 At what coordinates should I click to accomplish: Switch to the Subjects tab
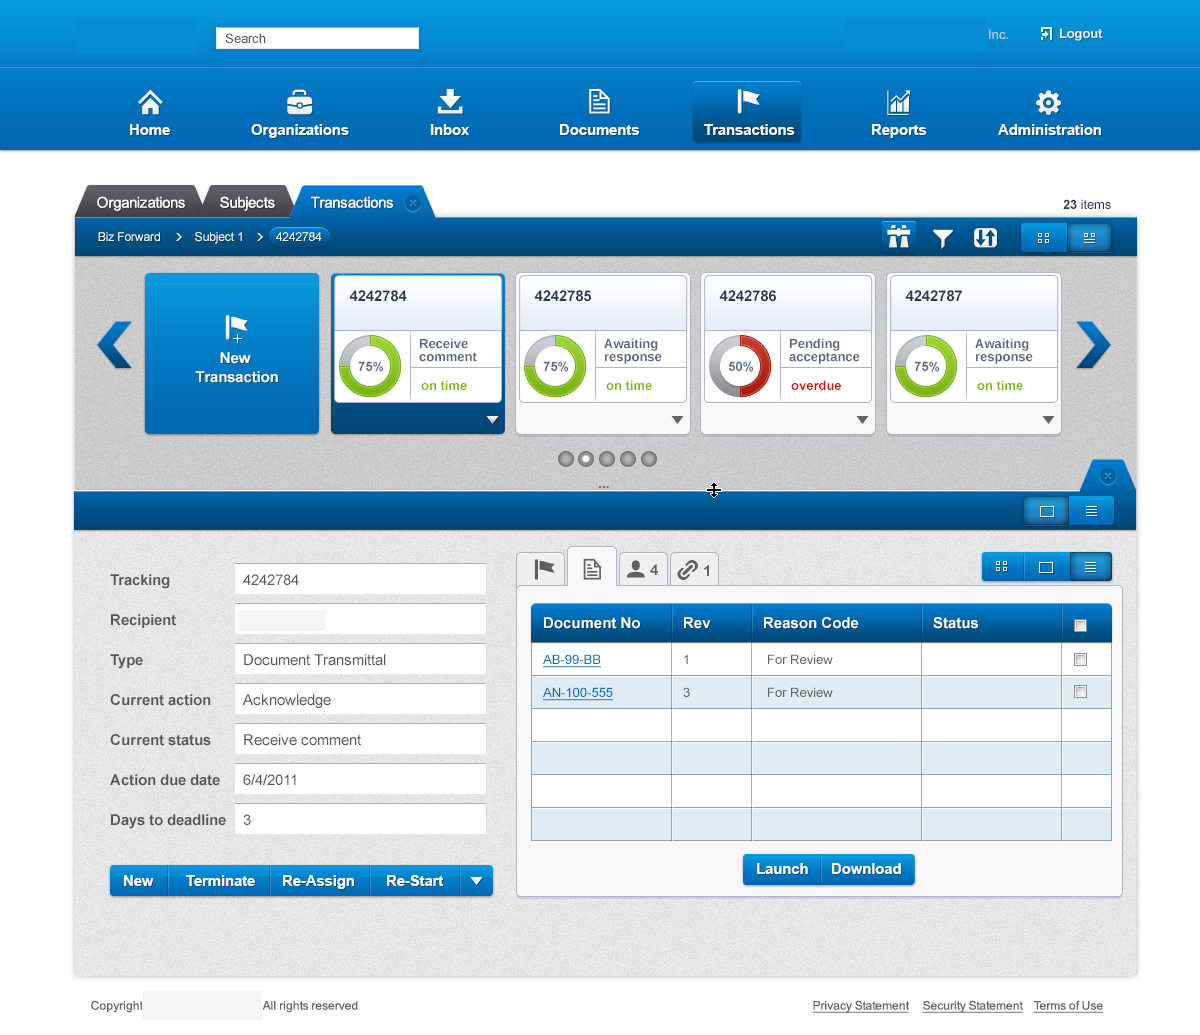(246, 203)
